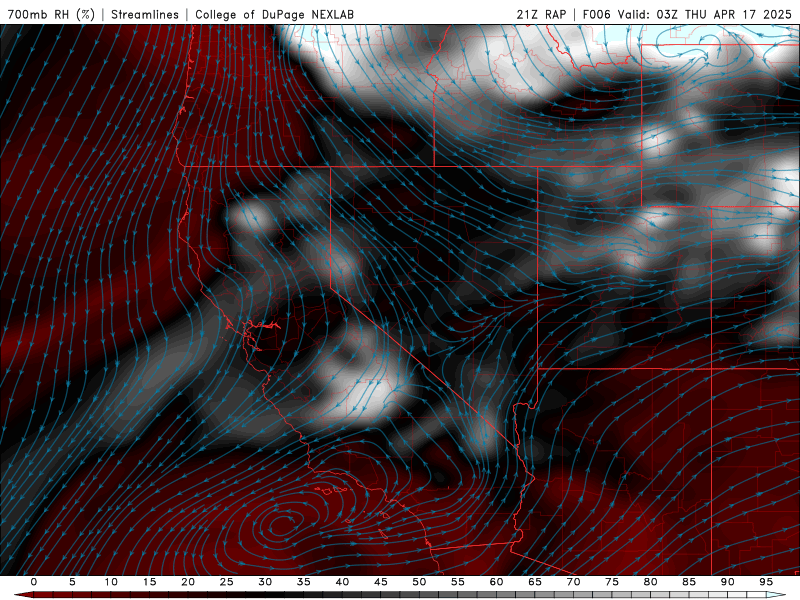Click the "Streamlines" label in header
The height and width of the screenshot is (600, 800).
coord(145,14)
